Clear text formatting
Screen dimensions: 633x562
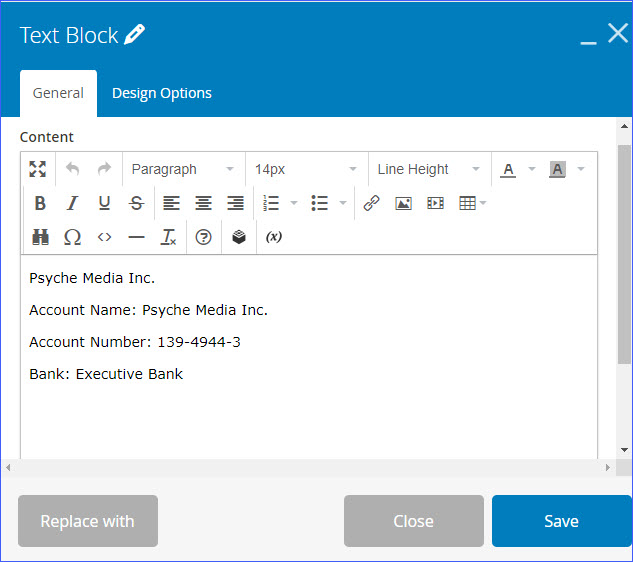click(x=168, y=237)
